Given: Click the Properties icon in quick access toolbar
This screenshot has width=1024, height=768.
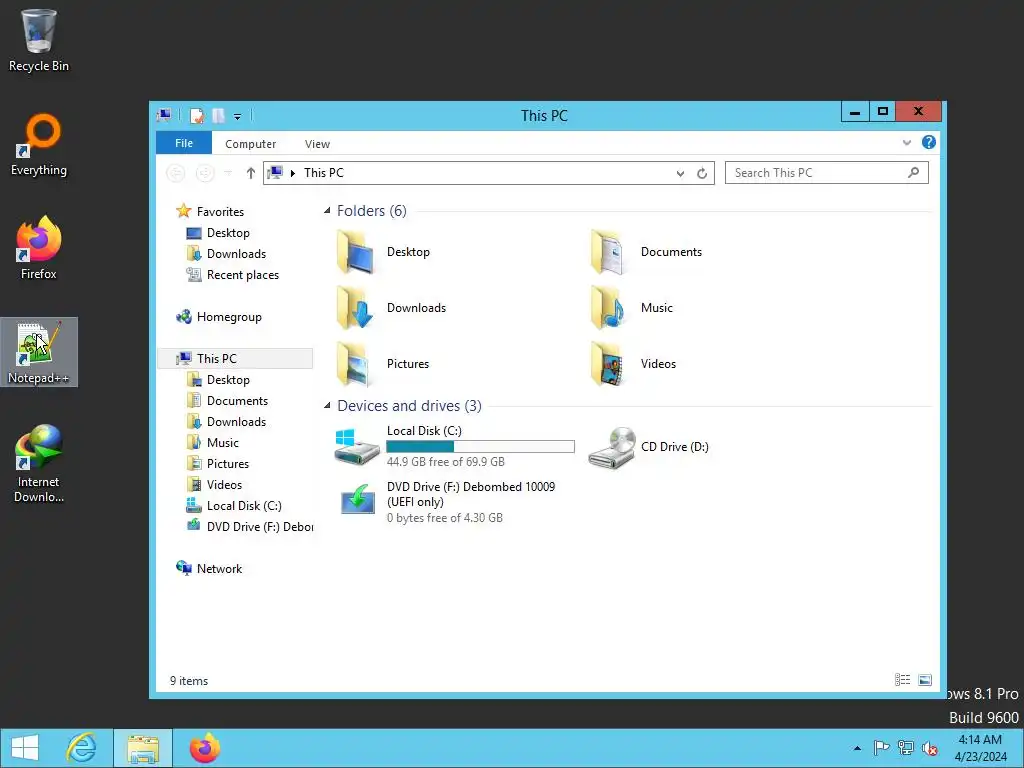Looking at the screenshot, I should coord(197,116).
